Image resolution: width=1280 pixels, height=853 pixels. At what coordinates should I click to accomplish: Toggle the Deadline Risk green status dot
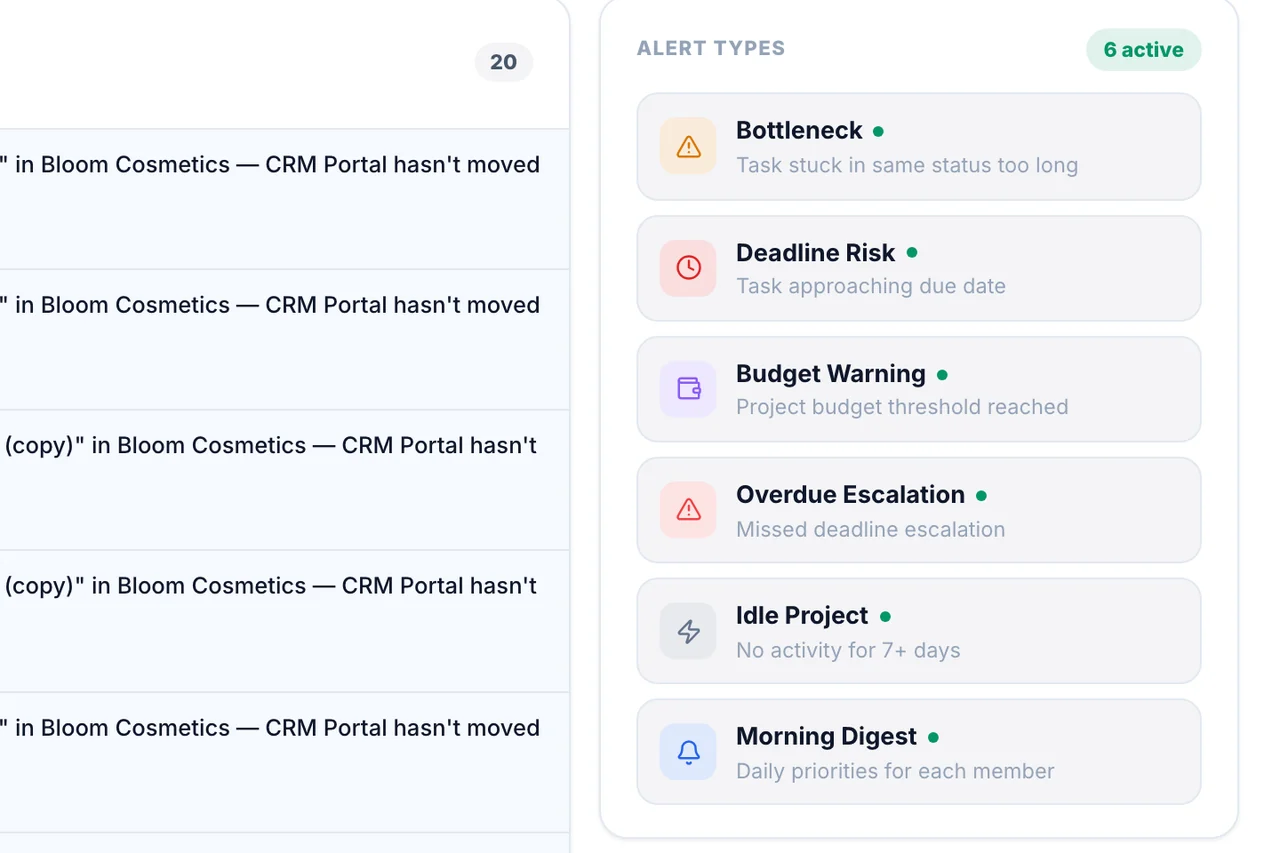(x=911, y=253)
